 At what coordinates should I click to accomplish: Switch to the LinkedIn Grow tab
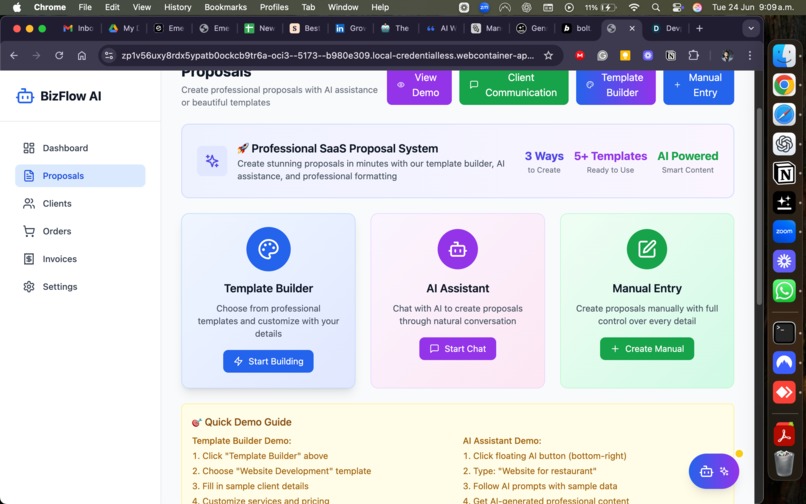coord(350,28)
